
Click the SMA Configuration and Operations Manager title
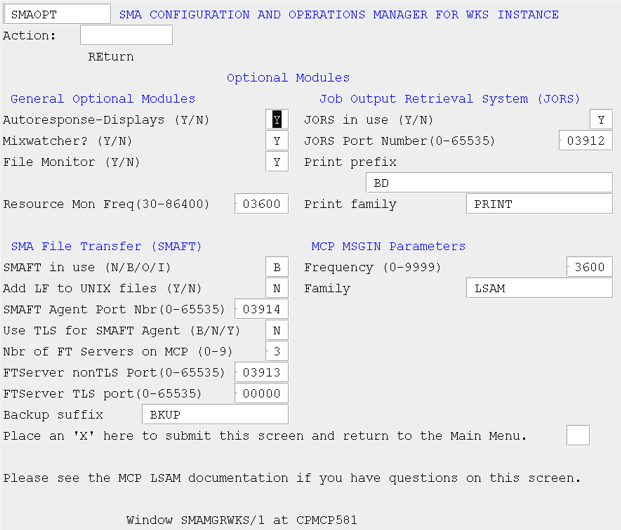(339, 15)
